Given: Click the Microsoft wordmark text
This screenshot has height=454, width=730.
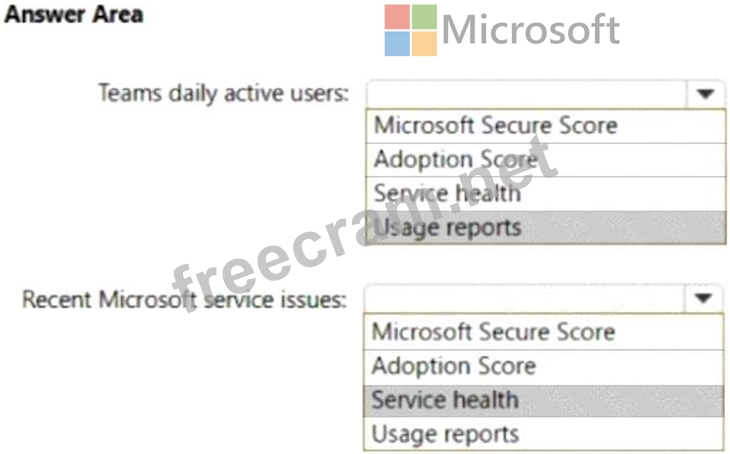Looking at the screenshot, I should click(531, 30).
